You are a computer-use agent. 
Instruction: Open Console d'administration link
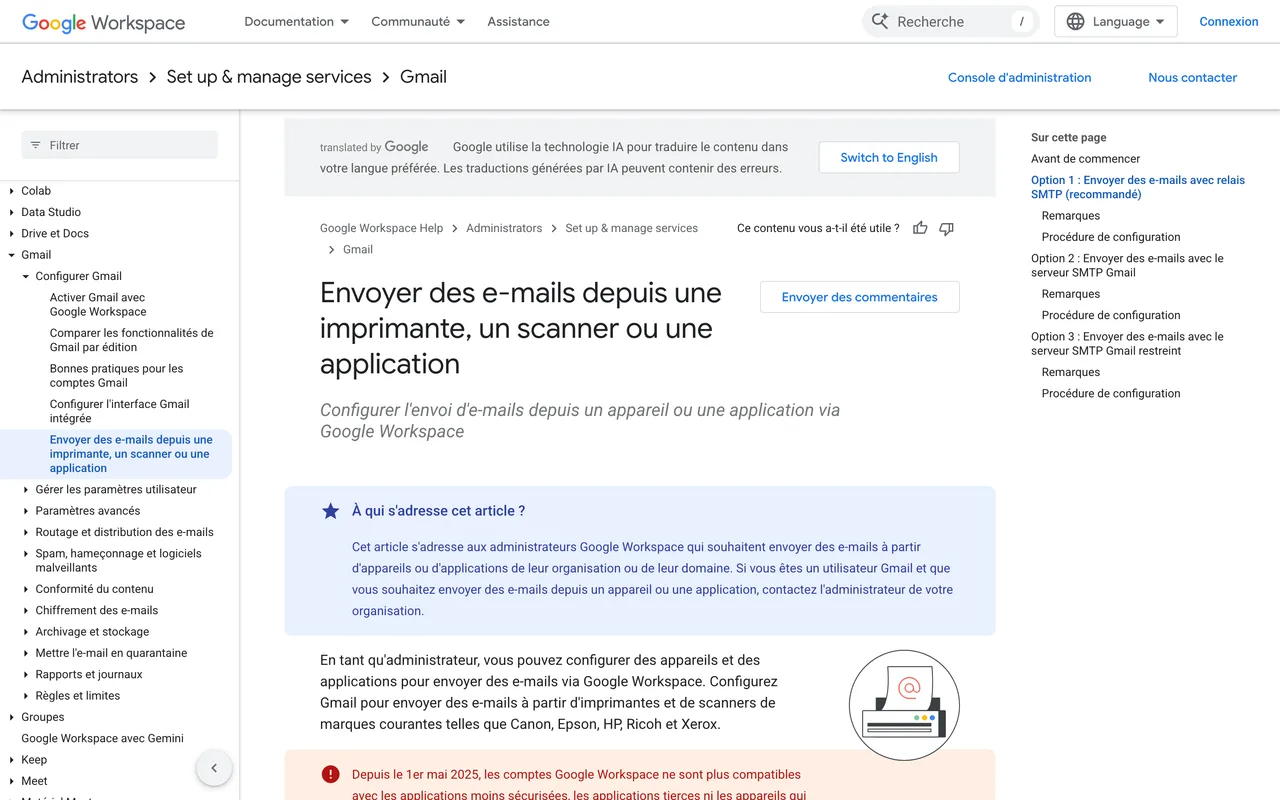(1019, 77)
